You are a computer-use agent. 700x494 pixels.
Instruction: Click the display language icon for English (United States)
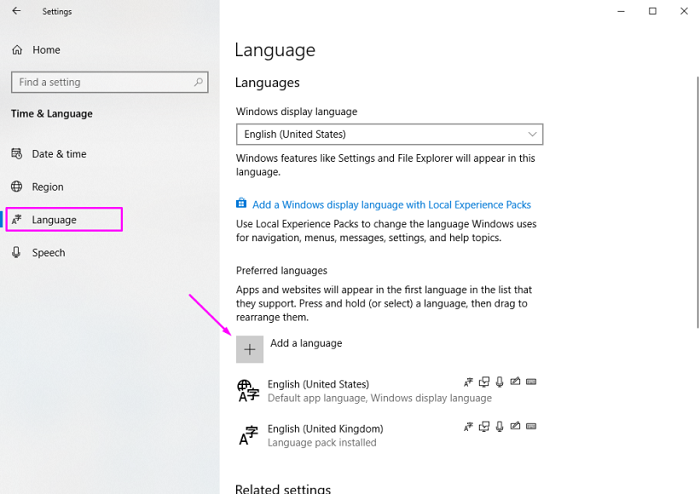pyautogui.click(x=468, y=382)
